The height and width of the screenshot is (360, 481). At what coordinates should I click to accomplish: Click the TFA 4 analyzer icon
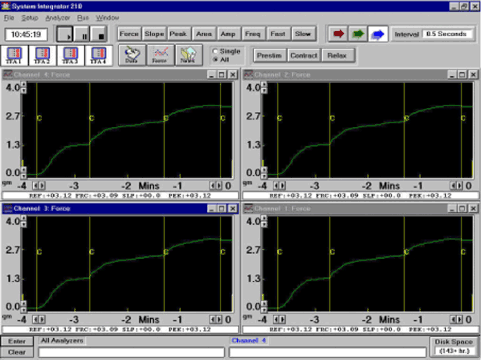(x=98, y=55)
